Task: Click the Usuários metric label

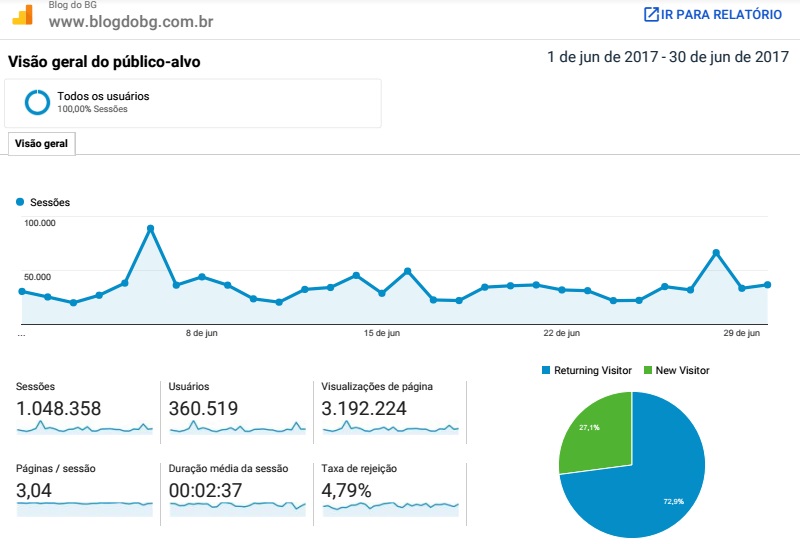Action: 189,386
